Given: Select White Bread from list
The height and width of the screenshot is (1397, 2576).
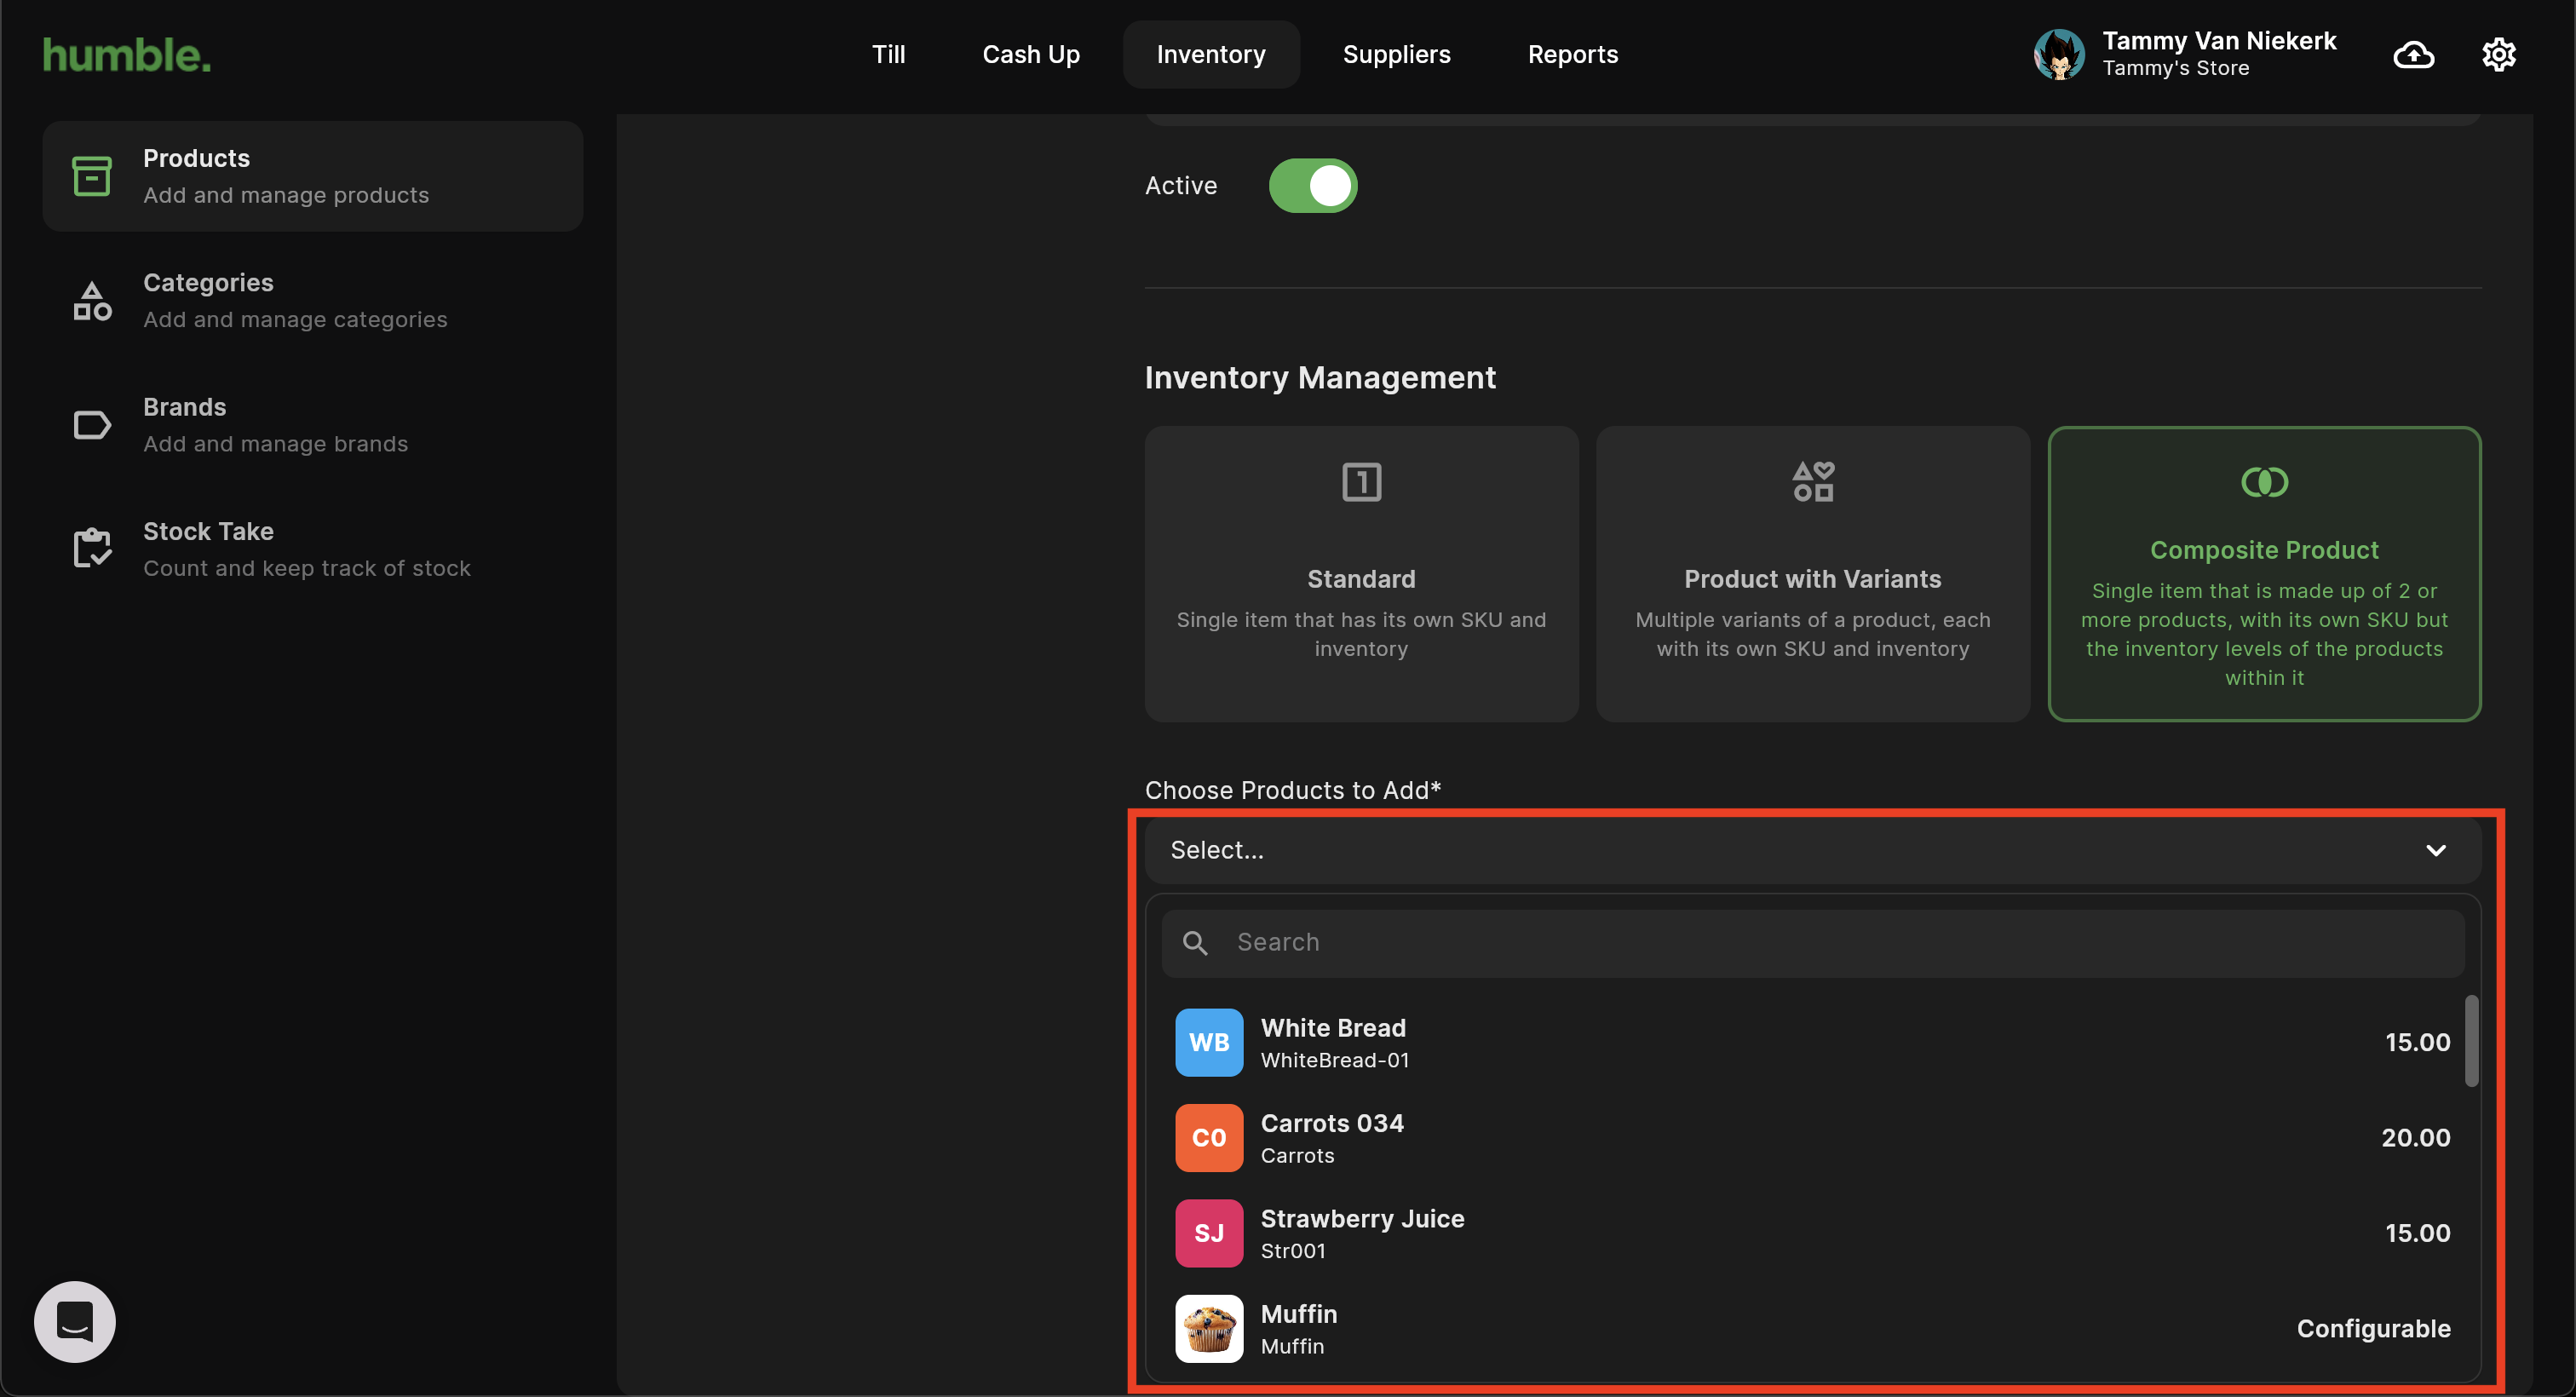Looking at the screenshot, I should point(1812,1042).
